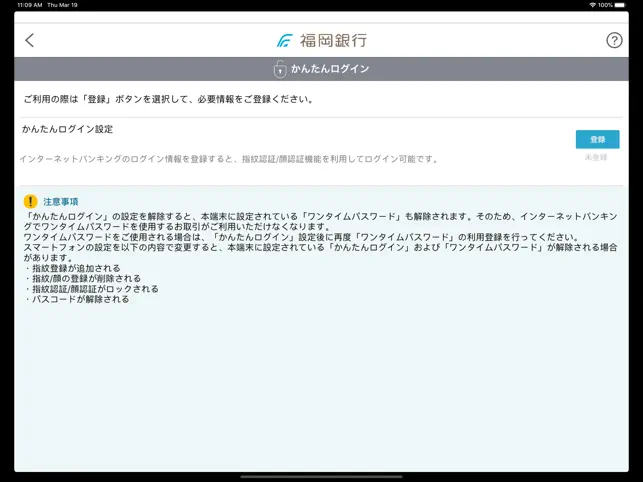Tap the インターネットバンキングのログイン情報 description line
The height and width of the screenshot is (482, 643).
pyautogui.click(x=229, y=159)
